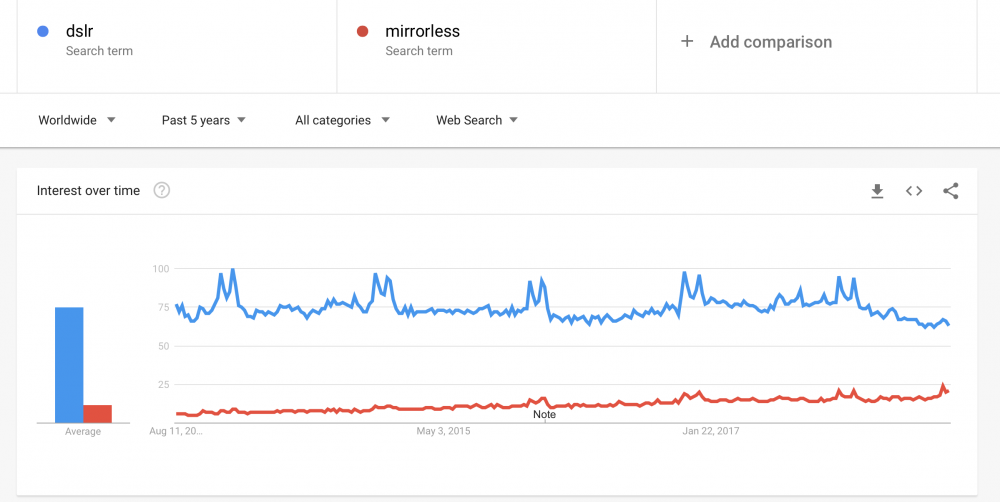Viewport: 1000px width, 502px height.
Task: Click the Note marker on the chart
Action: click(x=544, y=414)
